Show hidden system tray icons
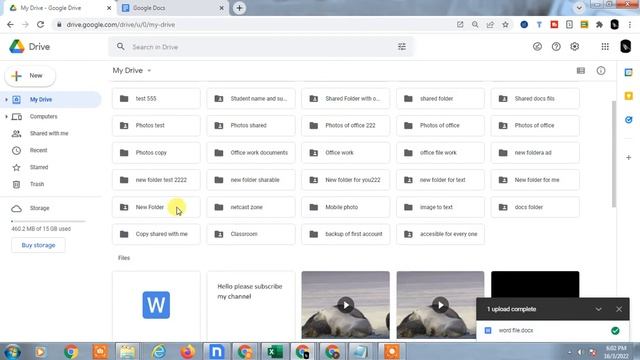 click(x=569, y=352)
